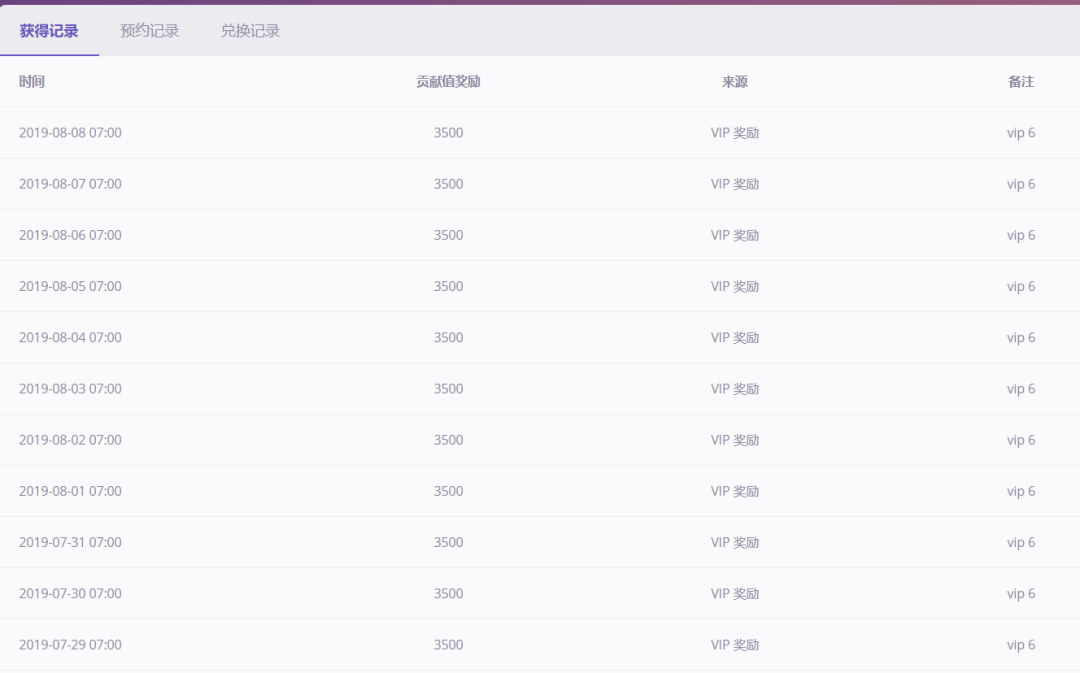Select the 2019-08-05 07:00 time cell
Screen dimensions: 1080x673
pyautogui.click(x=70, y=286)
